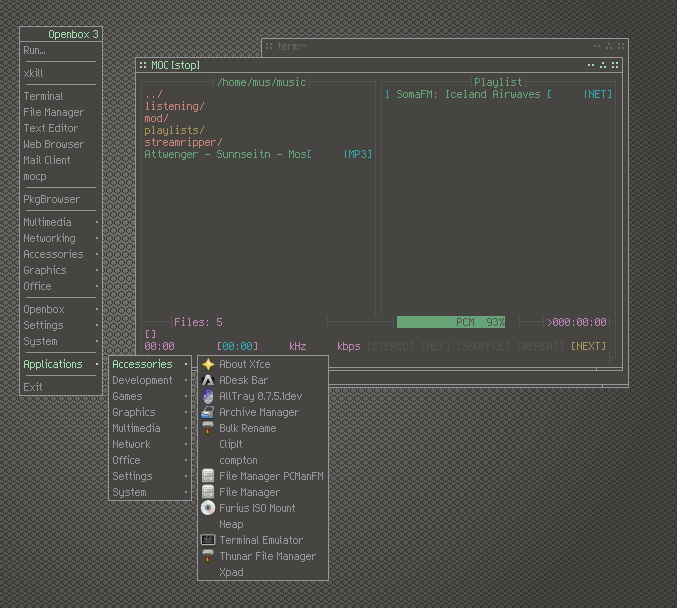Viewport: 677px width, 608px height.
Task: Click the ADesk Bar icon
Action: (208, 380)
